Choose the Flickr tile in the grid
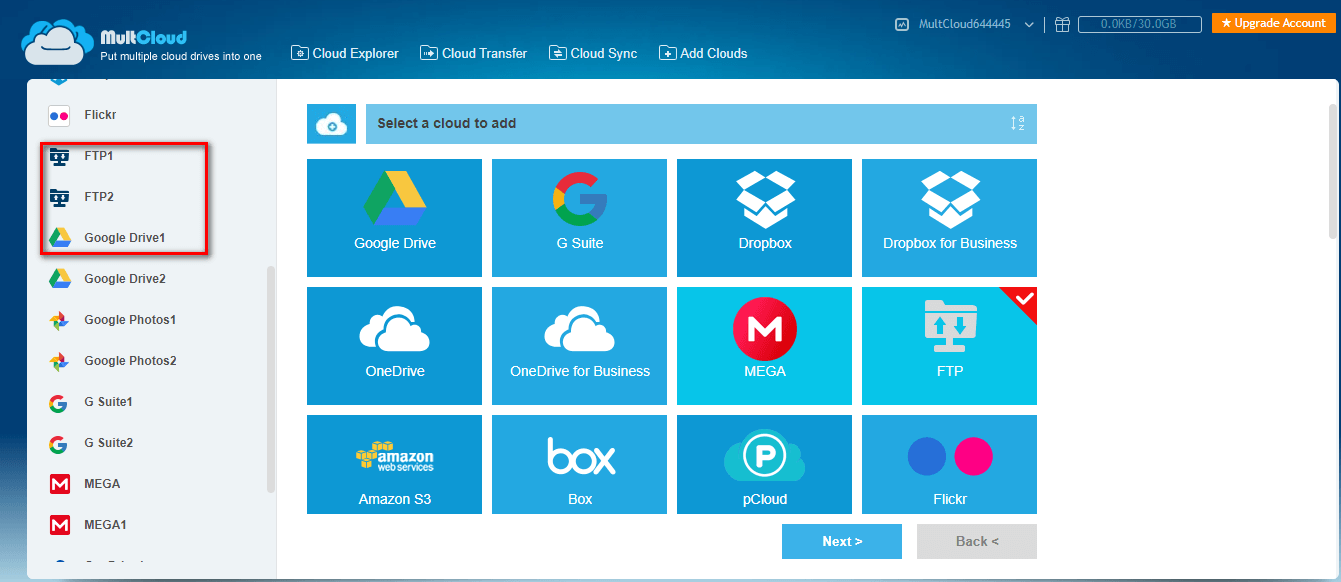This screenshot has width=1341, height=582. (x=949, y=464)
